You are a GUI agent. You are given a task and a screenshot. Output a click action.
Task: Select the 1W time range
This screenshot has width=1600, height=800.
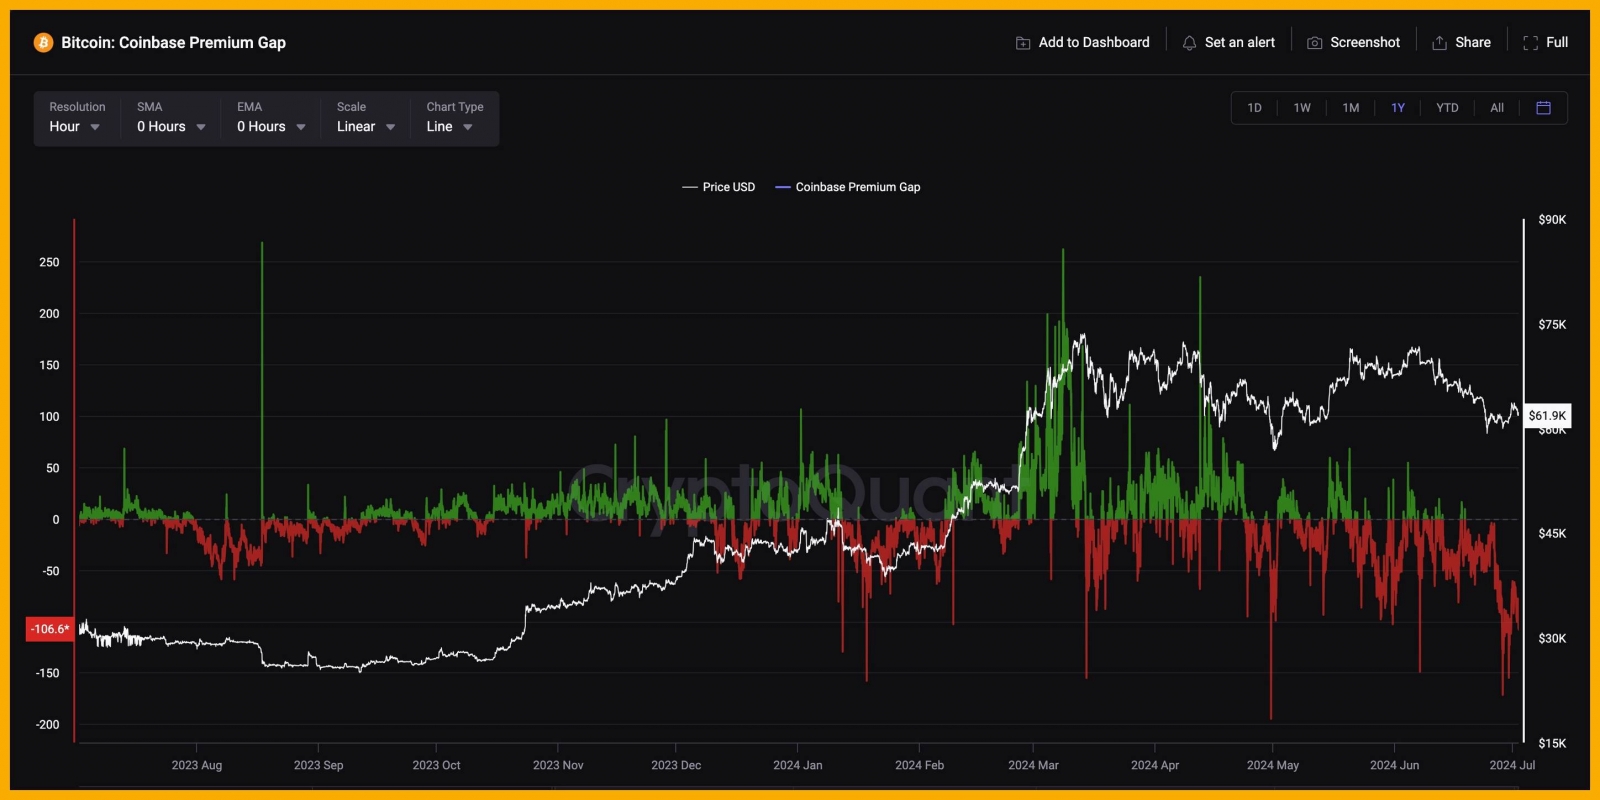pos(1302,108)
